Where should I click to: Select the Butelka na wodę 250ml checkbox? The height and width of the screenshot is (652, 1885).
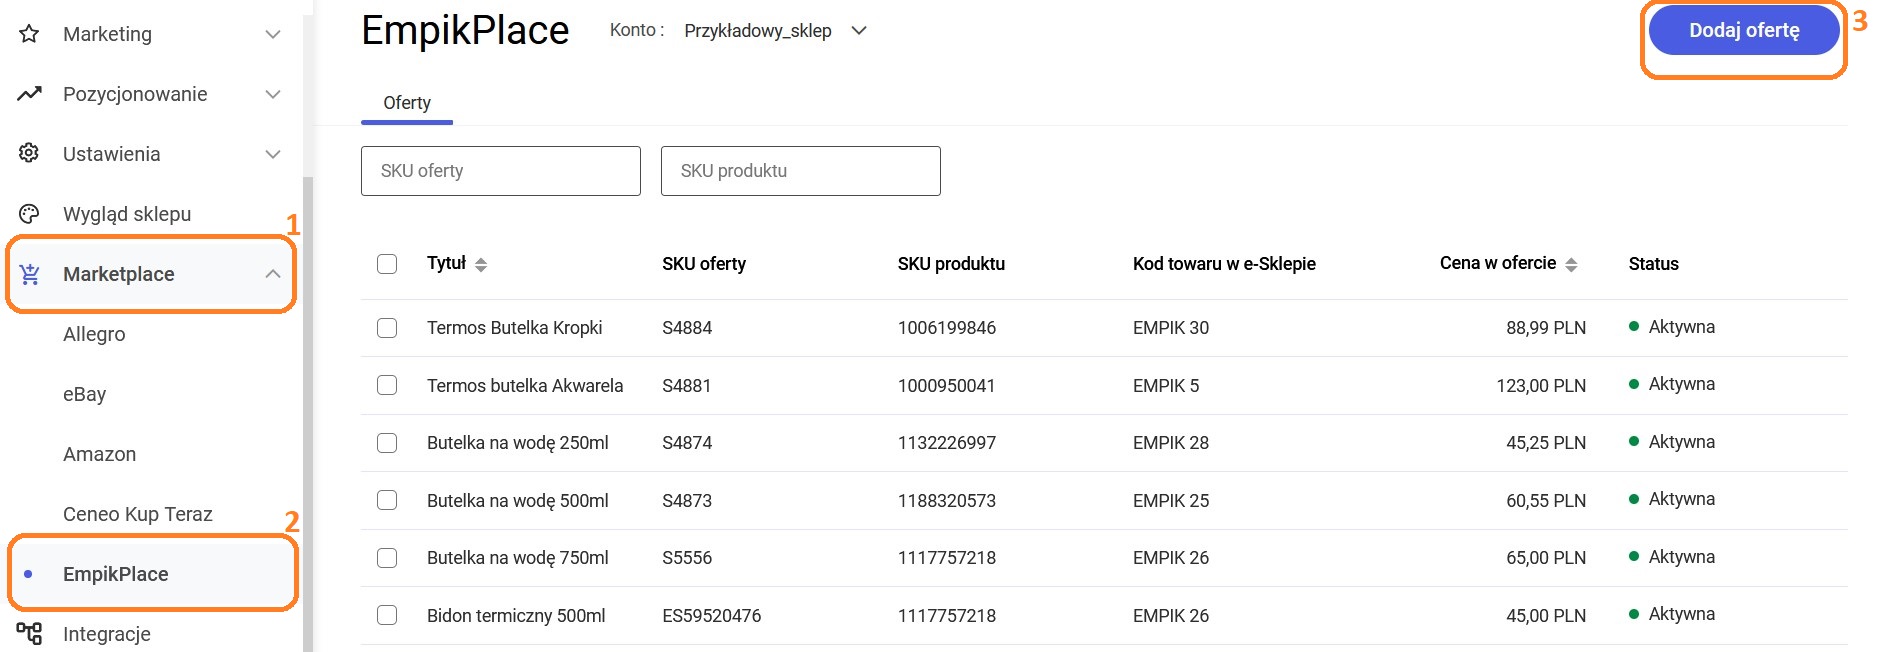tap(387, 443)
